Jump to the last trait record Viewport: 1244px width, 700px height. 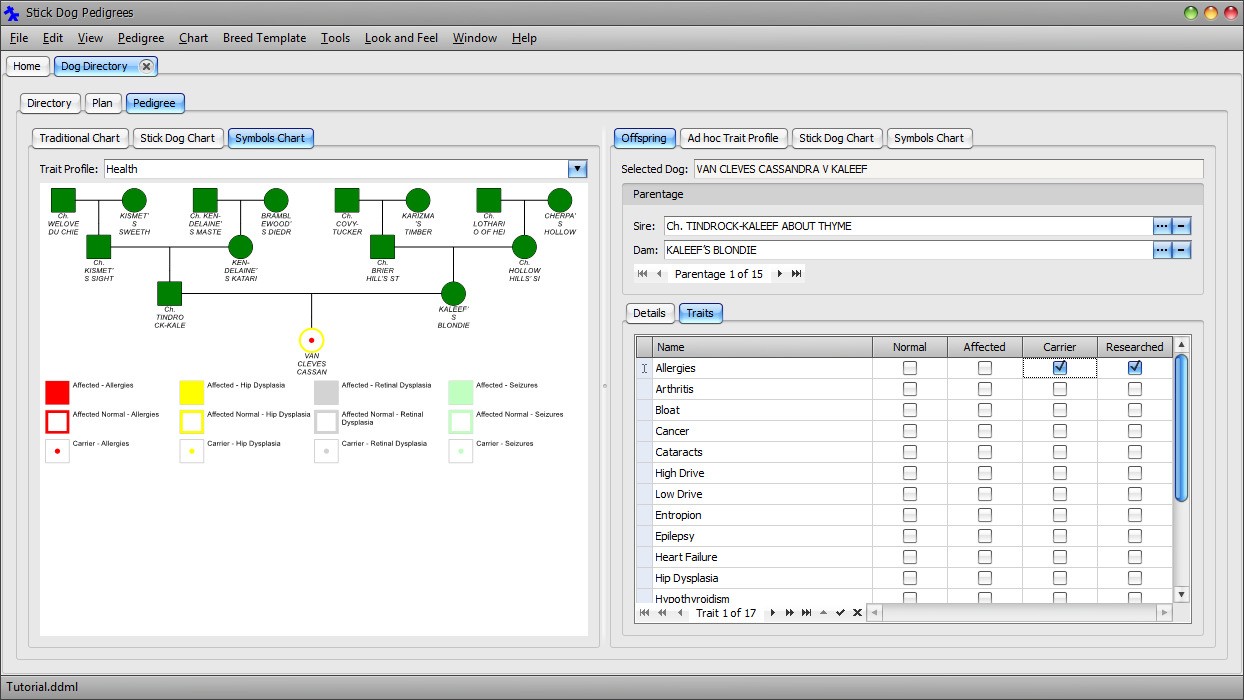pyautogui.click(x=806, y=613)
